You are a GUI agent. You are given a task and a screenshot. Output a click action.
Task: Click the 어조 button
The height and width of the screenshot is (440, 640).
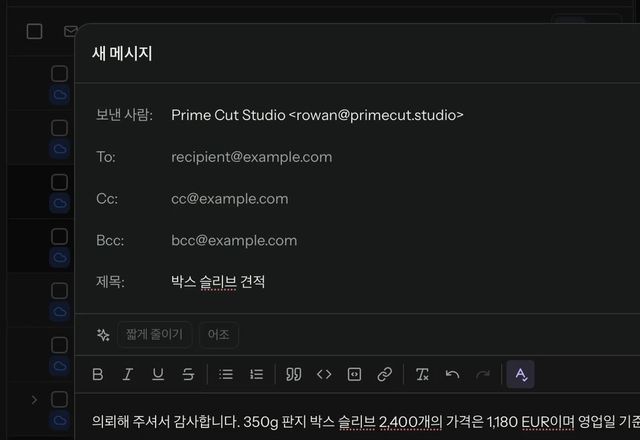point(218,335)
